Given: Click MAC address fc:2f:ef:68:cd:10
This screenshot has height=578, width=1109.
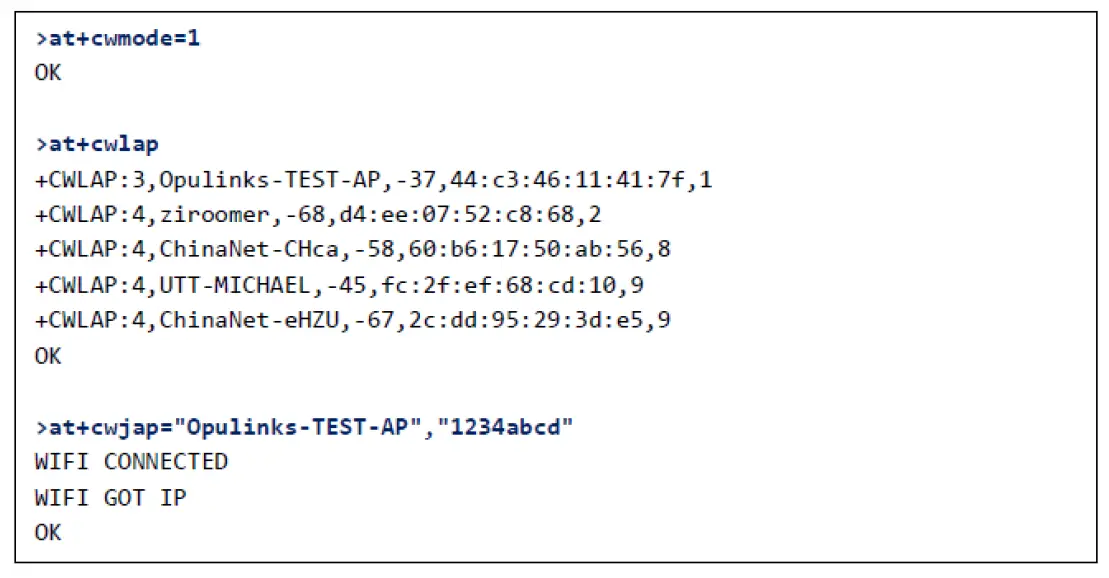Looking at the screenshot, I should 521,286.
